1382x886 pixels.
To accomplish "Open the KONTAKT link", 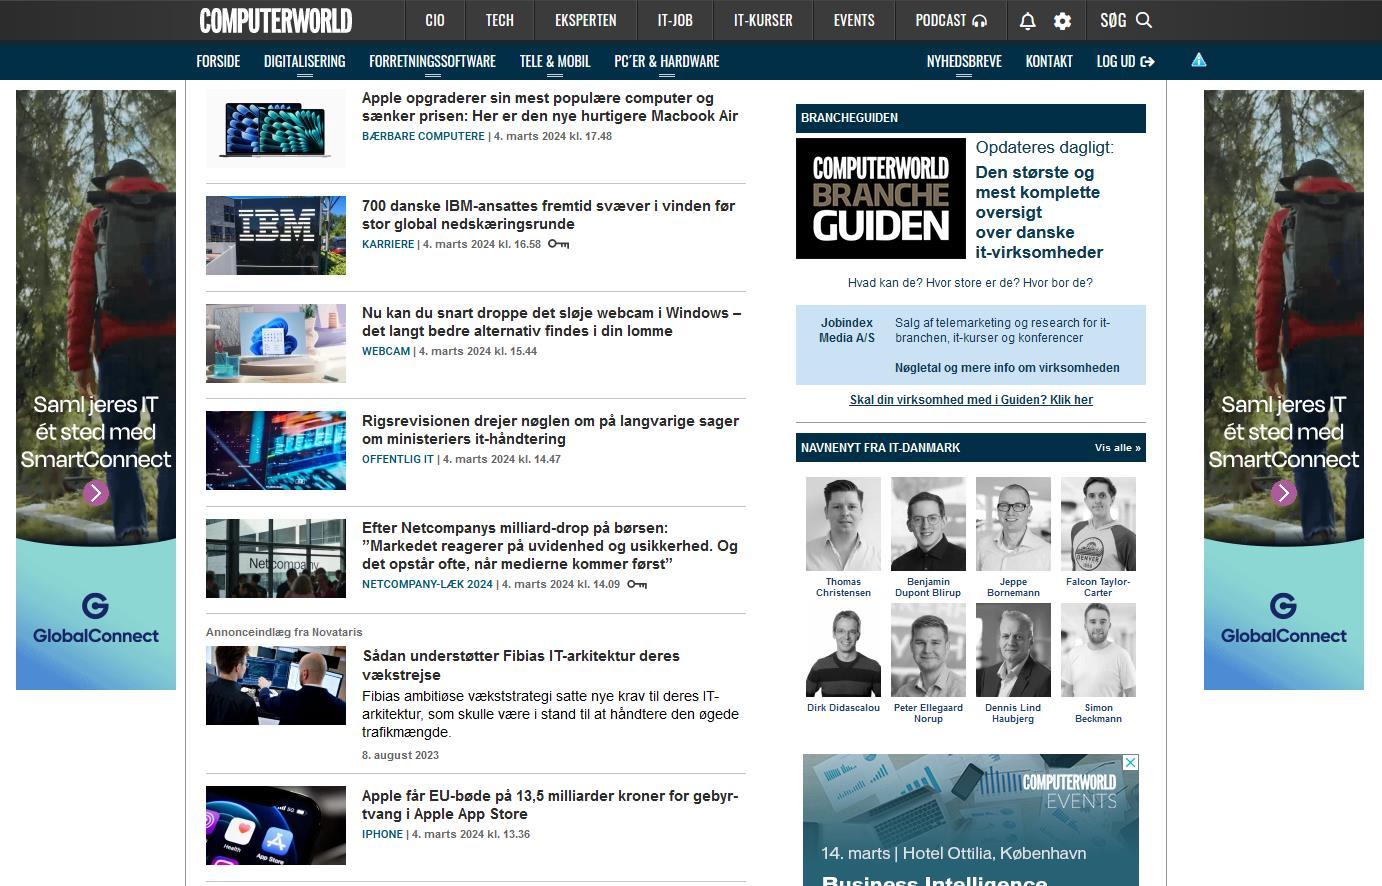I will (1049, 61).
